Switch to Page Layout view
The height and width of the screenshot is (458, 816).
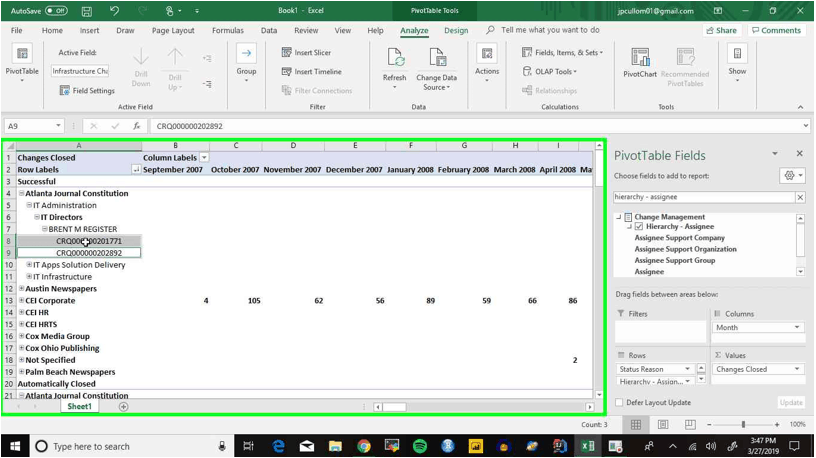(x=663, y=425)
